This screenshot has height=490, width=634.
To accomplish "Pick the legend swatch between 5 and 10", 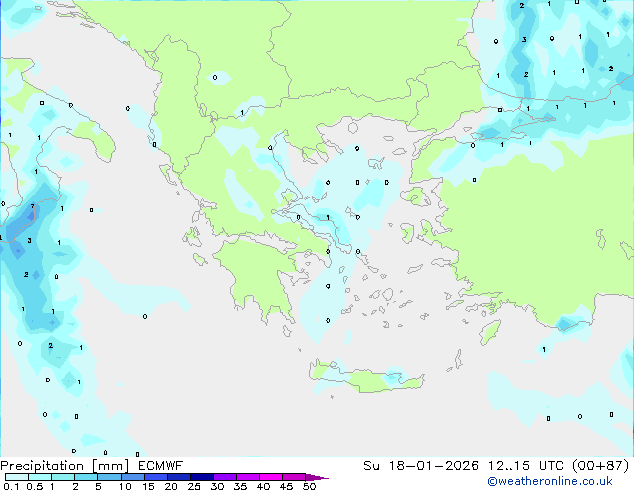I will 109,477.
